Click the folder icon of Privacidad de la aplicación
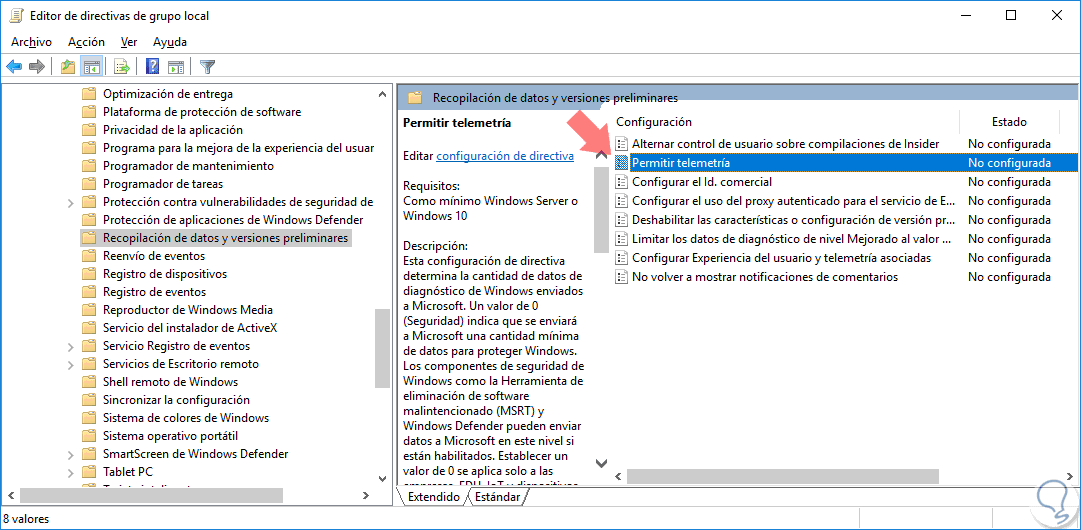Image resolution: width=1081 pixels, height=530 pixels. 88,130
